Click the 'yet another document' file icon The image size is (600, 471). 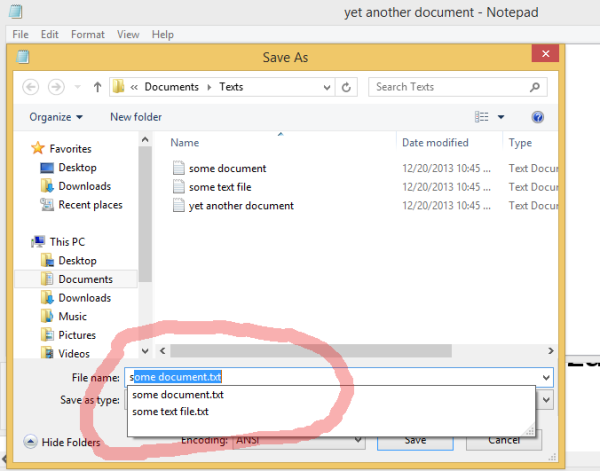click(x=179, y=205)
